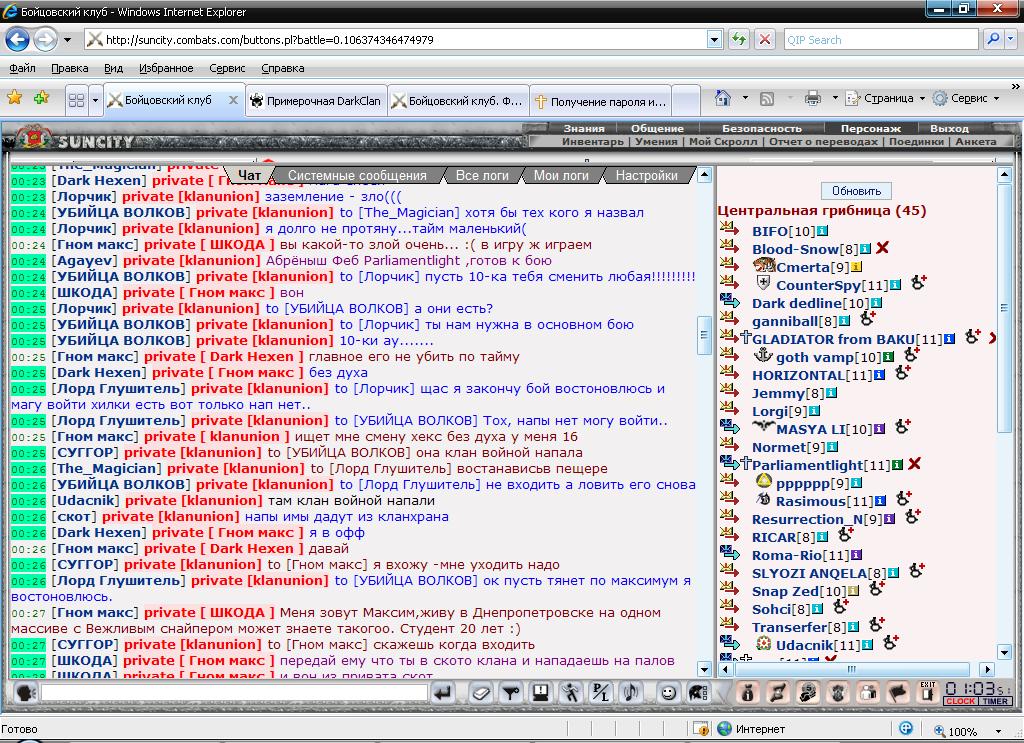This screenshot has height=743, width=1024.
Task: Click the yellow info icon next to Cmerta
Action: [857, 268]
